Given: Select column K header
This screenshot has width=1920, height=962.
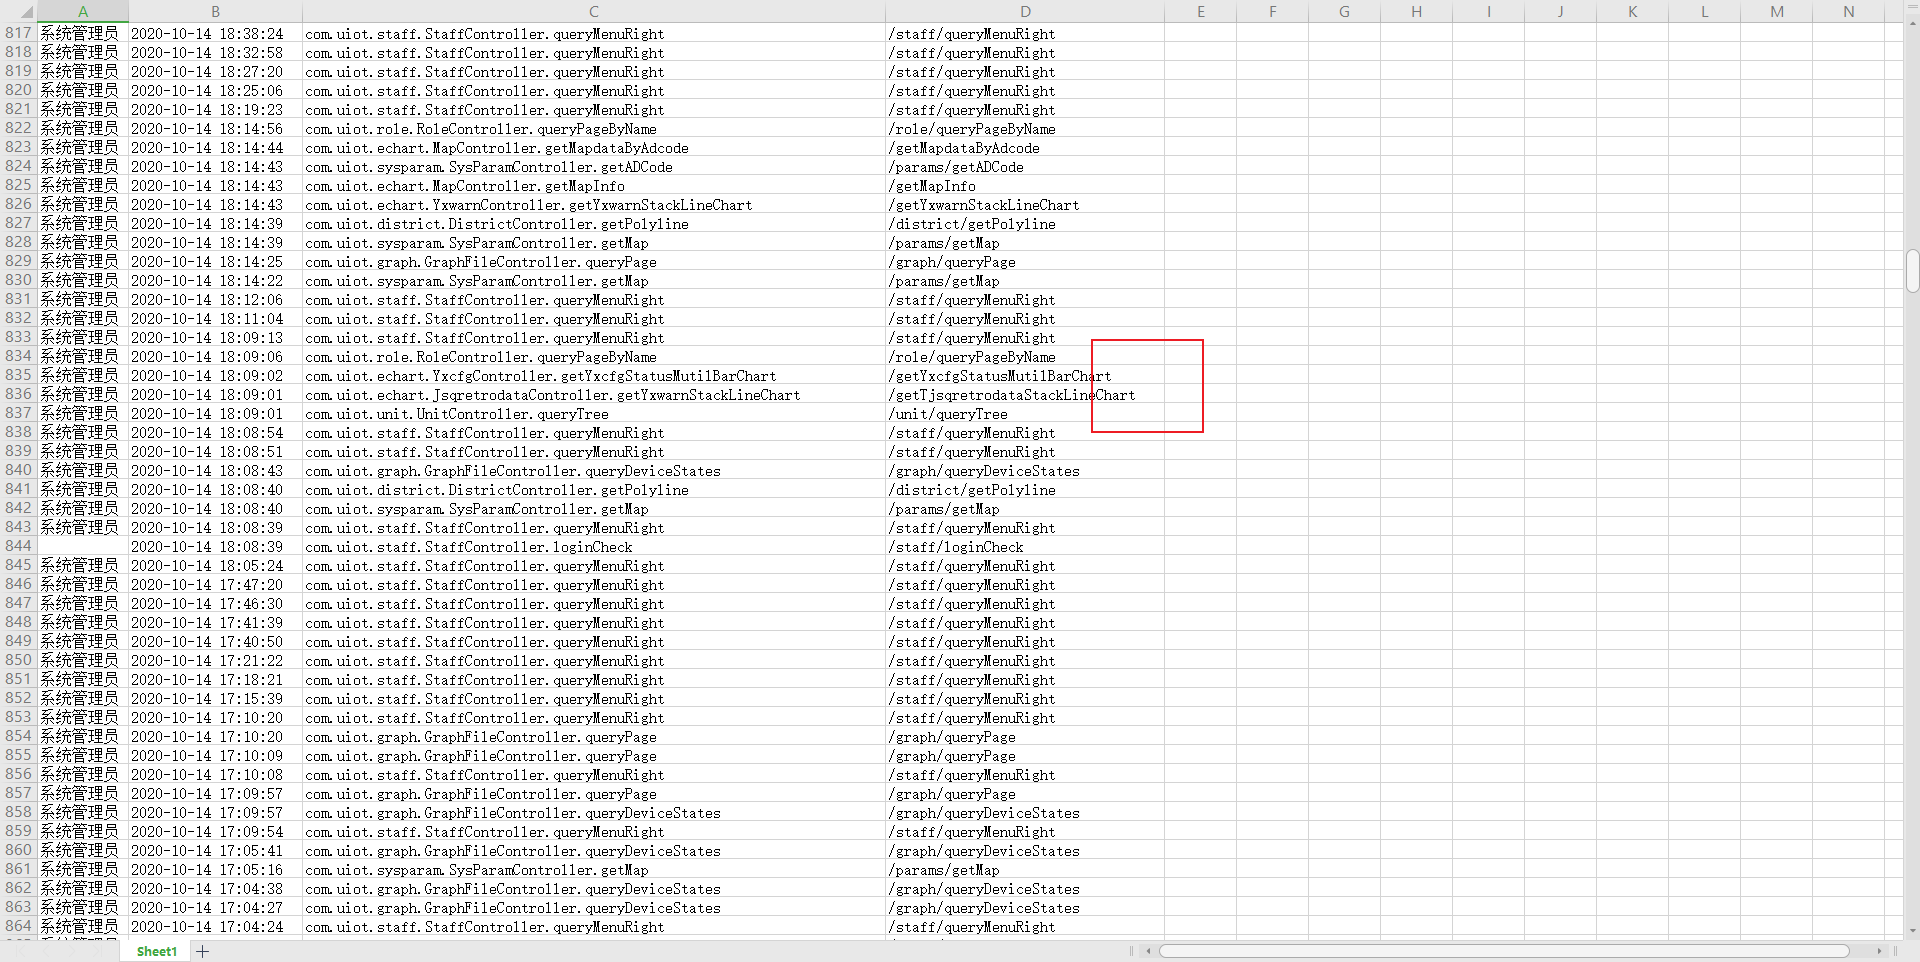Looking at the screenshot, I should pyautogui.click(x=1633, y=12).
